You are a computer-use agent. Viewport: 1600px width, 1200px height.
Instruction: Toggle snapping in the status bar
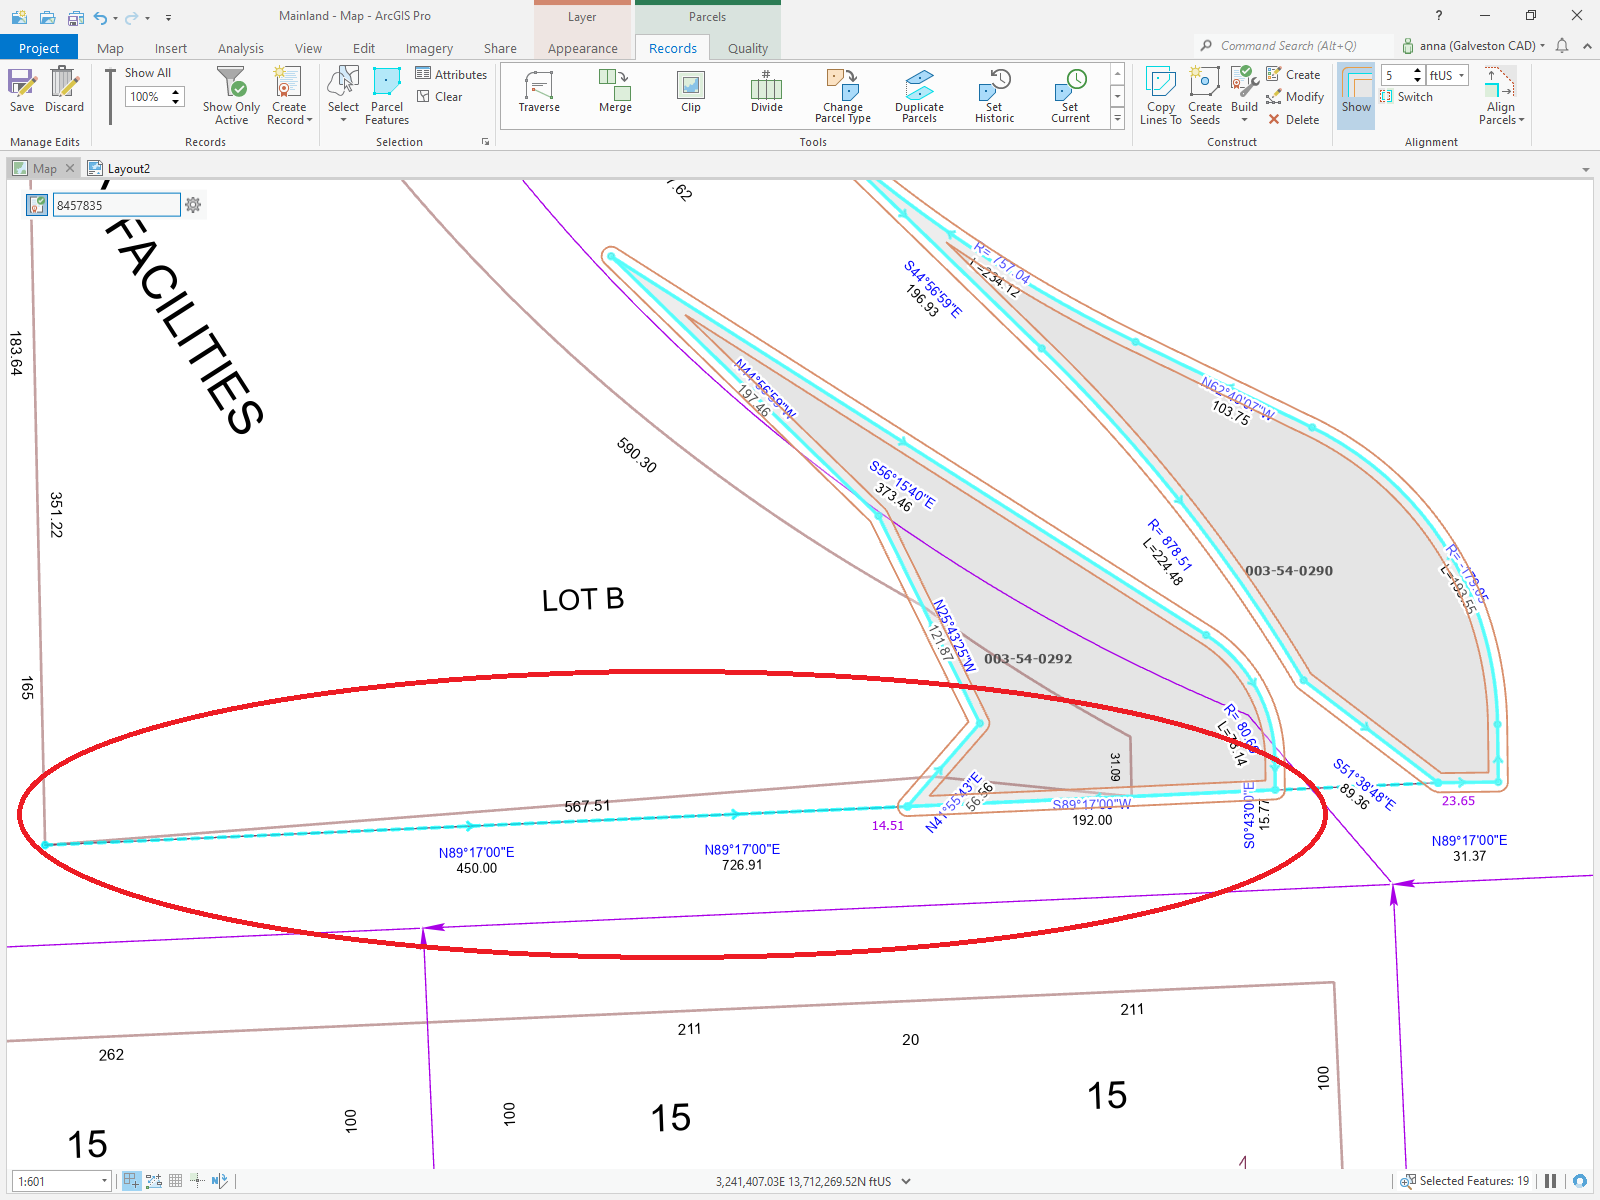pos(131,1181)
